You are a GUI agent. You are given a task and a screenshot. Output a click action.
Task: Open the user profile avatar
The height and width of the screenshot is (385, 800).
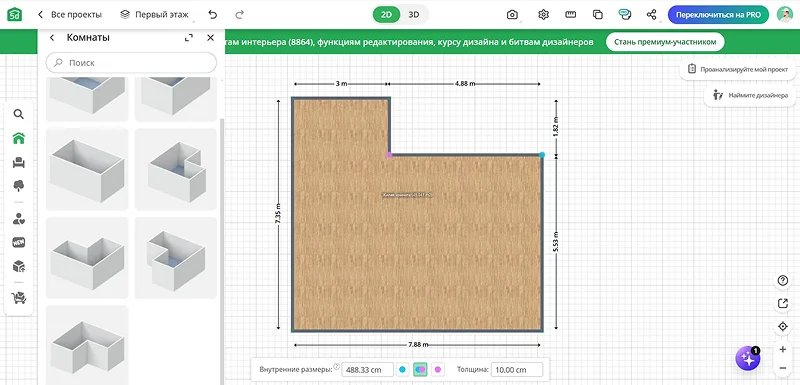pos(785,15)
